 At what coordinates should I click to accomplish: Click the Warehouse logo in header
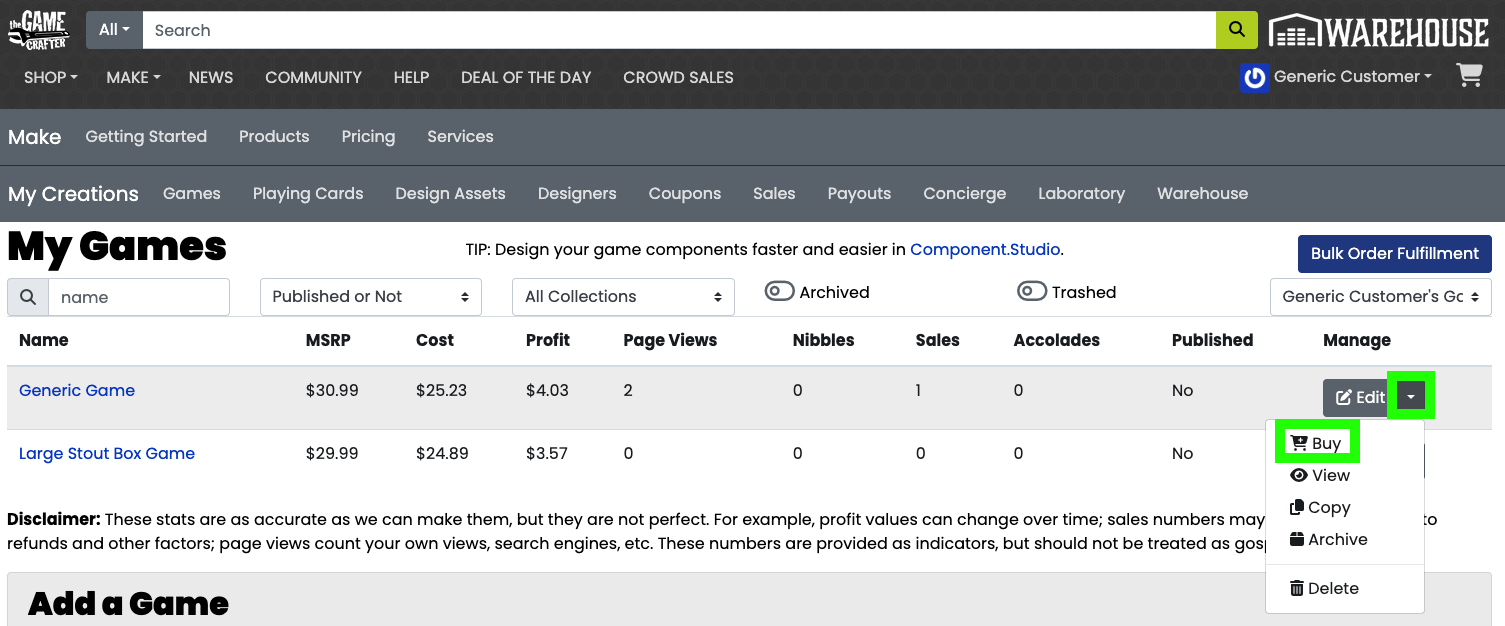(x=1379, y=31)
